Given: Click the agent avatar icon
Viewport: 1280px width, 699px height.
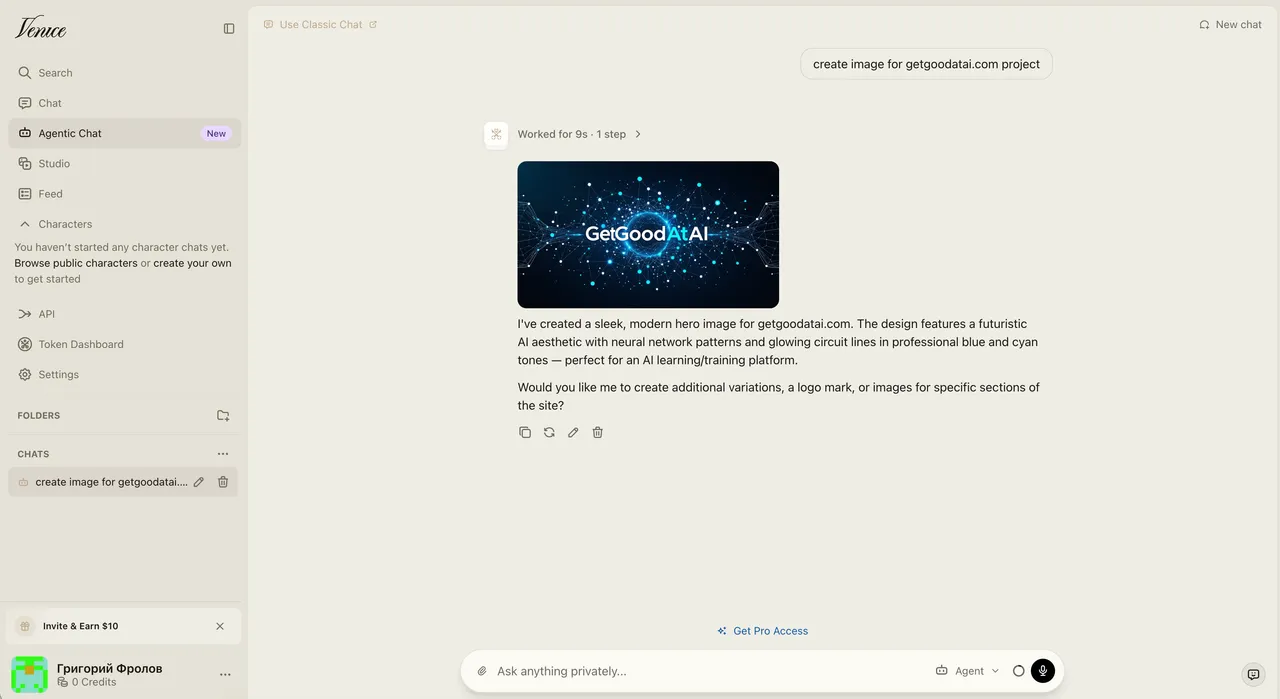Looking at the screenshot, I should [x=496, y=134].
